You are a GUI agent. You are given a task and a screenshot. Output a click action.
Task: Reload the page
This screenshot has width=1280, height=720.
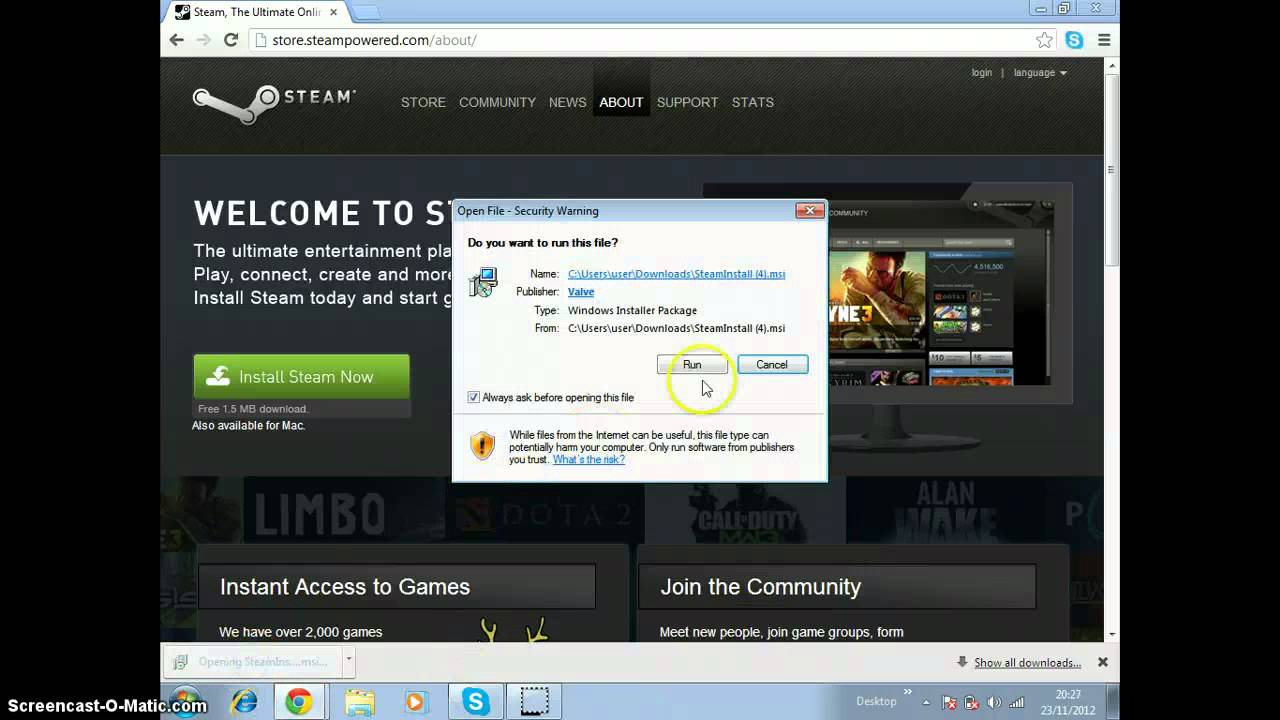click(x=231, y=40)
